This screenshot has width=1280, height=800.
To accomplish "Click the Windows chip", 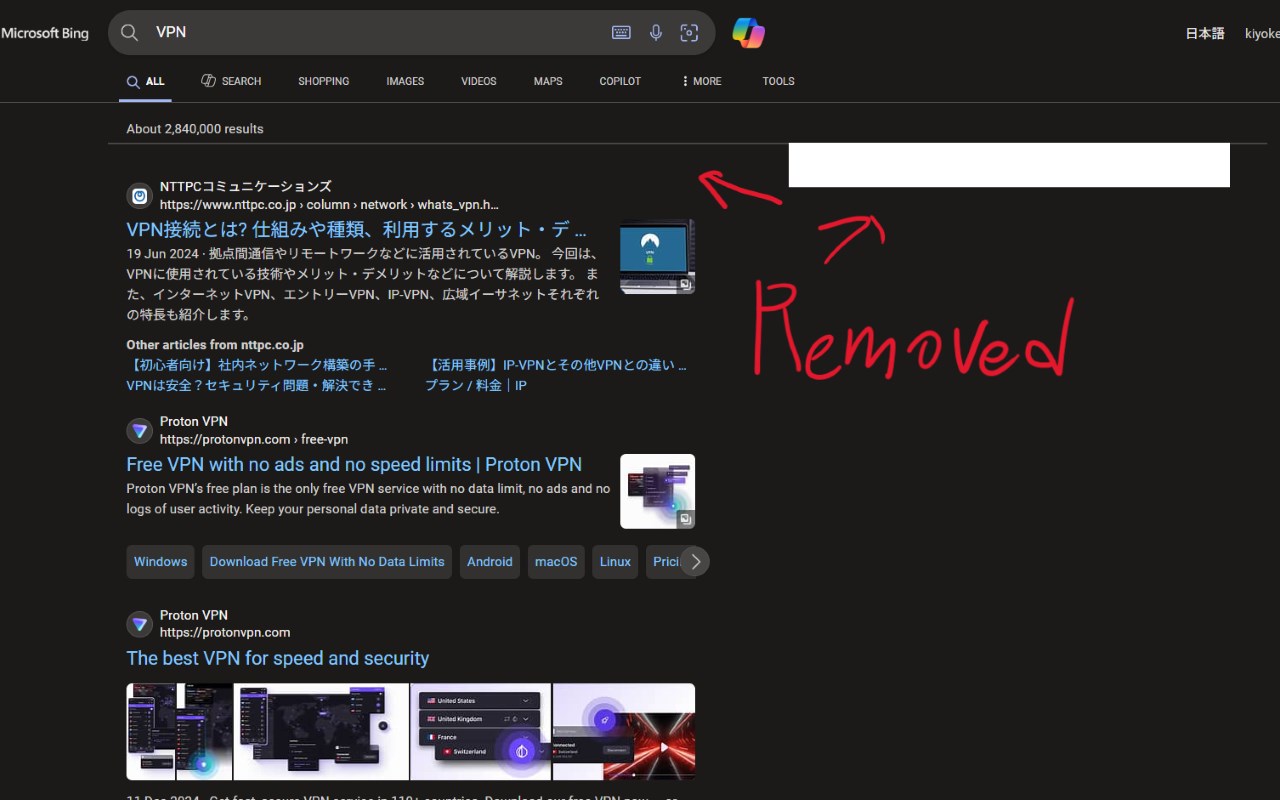I will (160, 561).
